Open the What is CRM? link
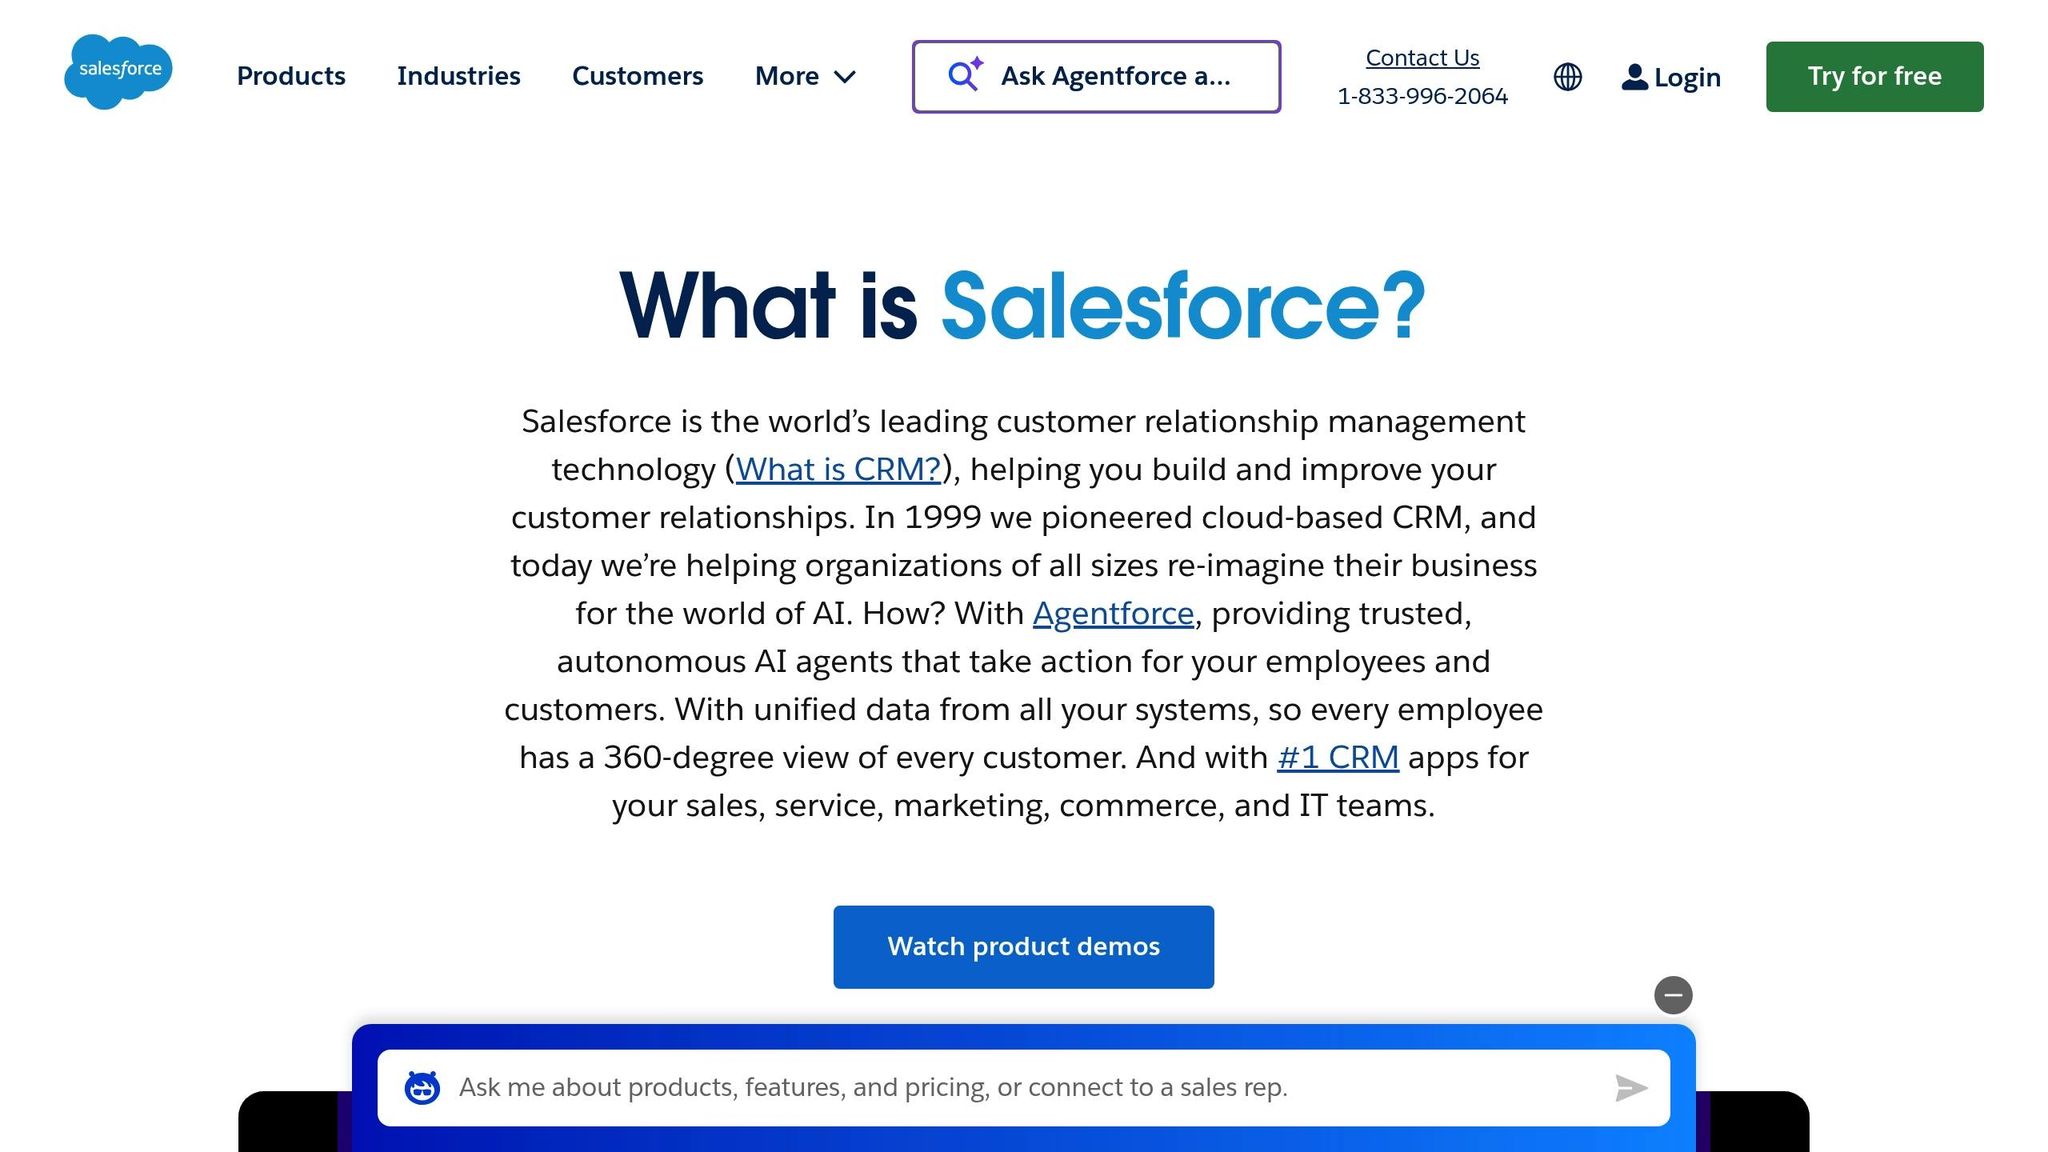This screenshot has width=2048, height=1152. (x=837, y=469)
